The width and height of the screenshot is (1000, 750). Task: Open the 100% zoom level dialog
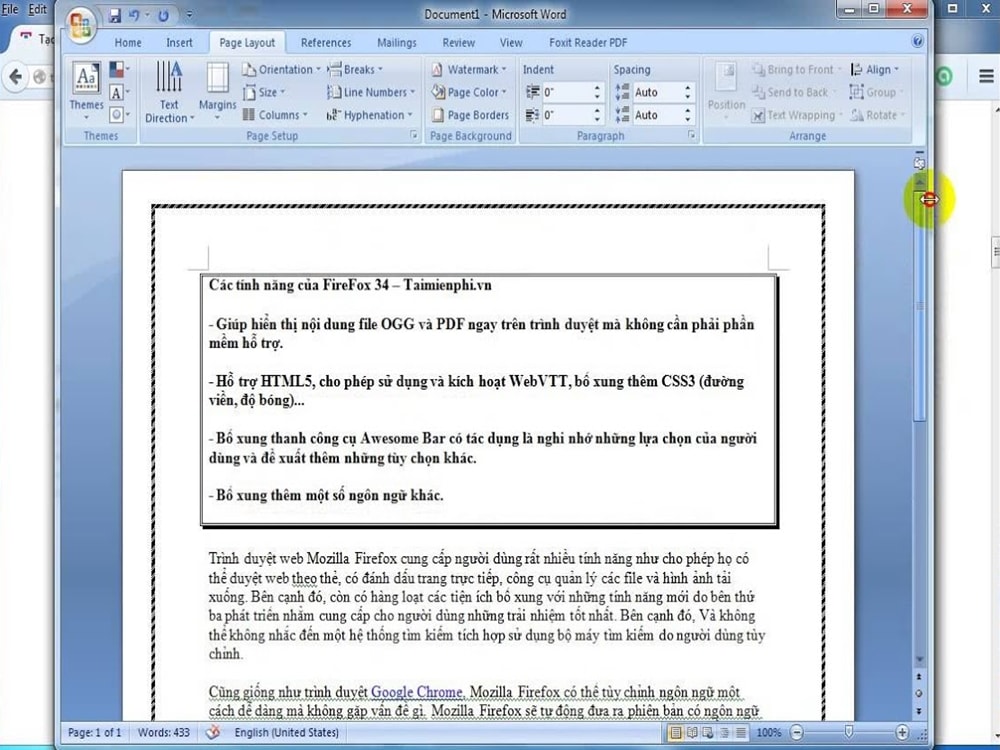[x=768, y=733]
